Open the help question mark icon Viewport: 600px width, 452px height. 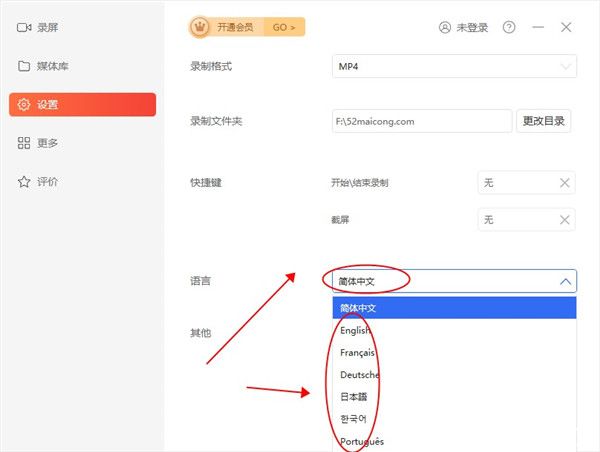509,28
